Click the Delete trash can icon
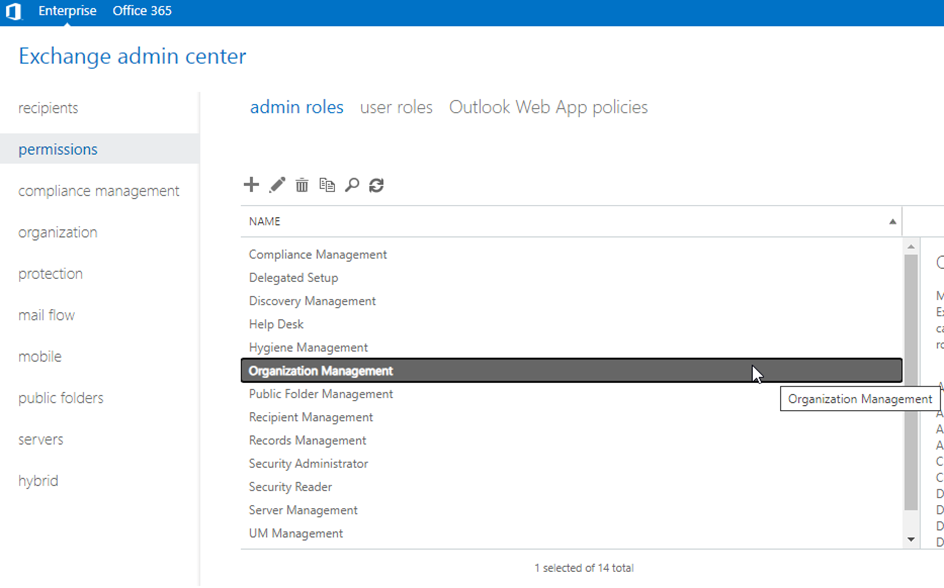944x588 pixels. (302, 185)
